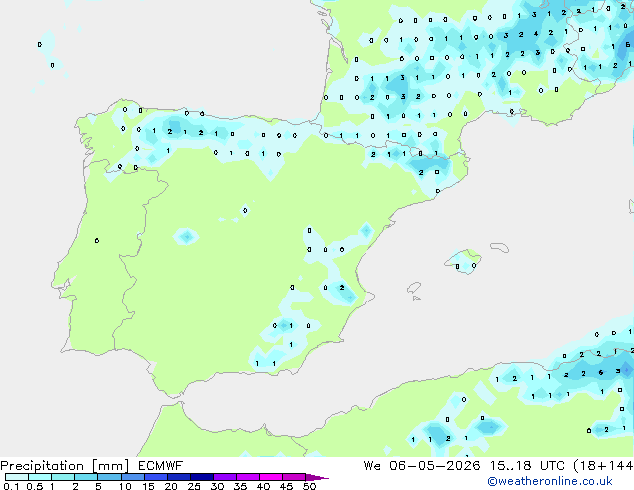Click the "We 06-05-2026" date text
The width and height of the screenshot is (634, 490).
[x=422, y=466]
